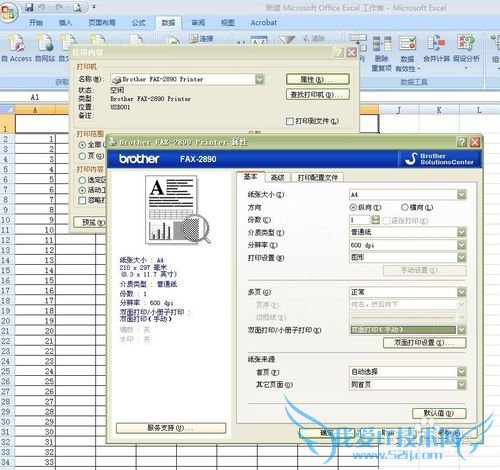
Task: Switch to the 公式 ribbon tab
Action: (139, 23)
